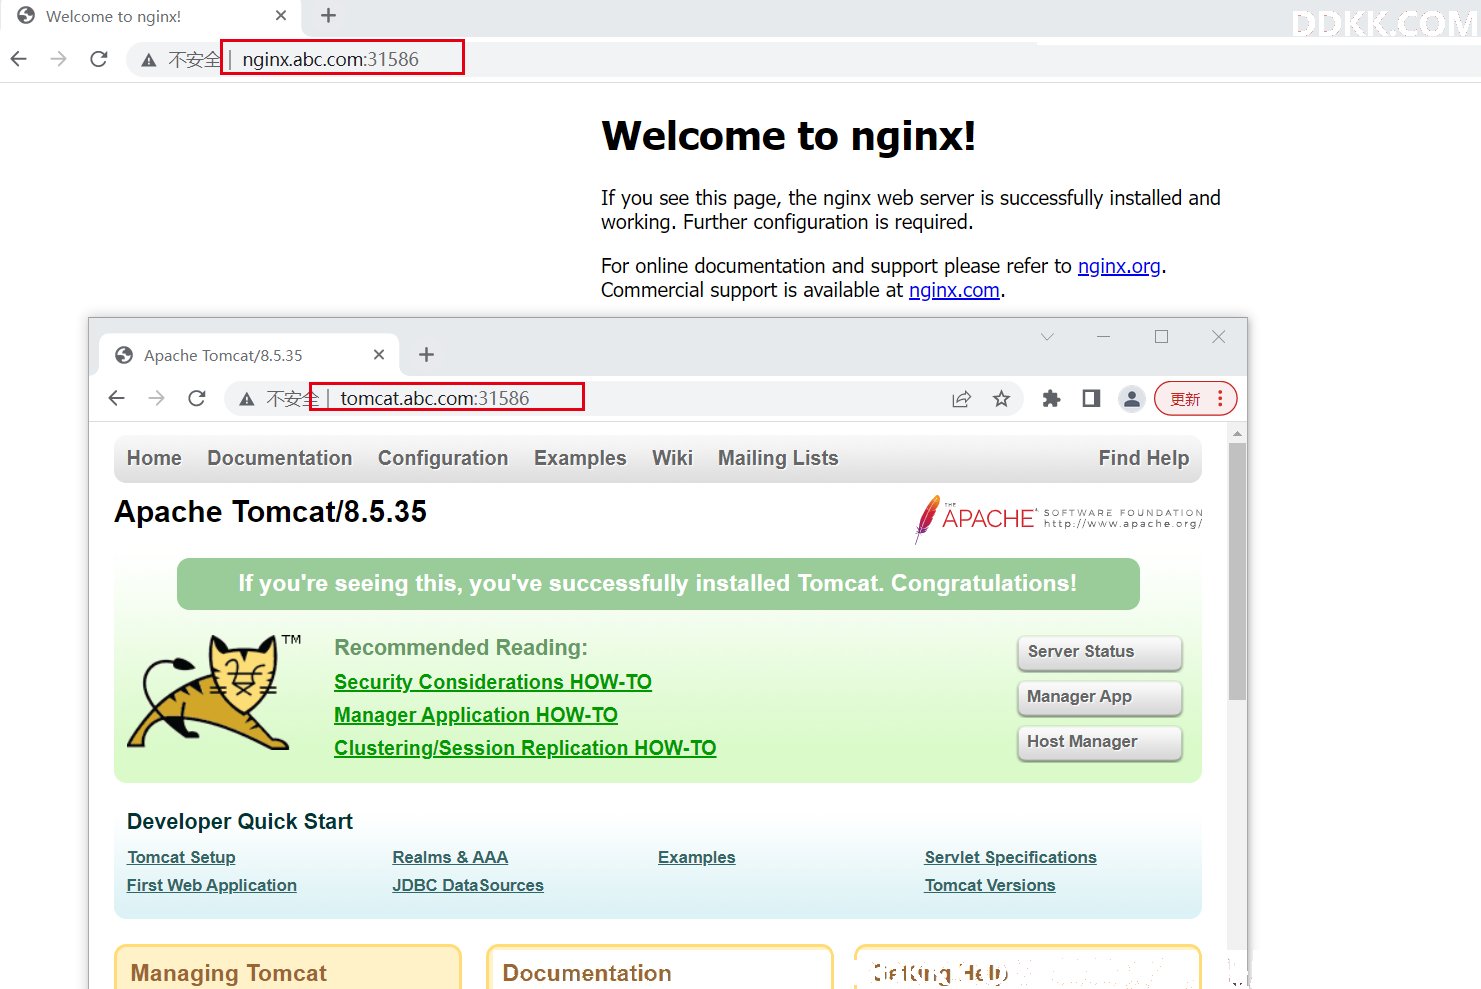
Task: Click the Managing Tomcat heading
Action: point(228,973)
